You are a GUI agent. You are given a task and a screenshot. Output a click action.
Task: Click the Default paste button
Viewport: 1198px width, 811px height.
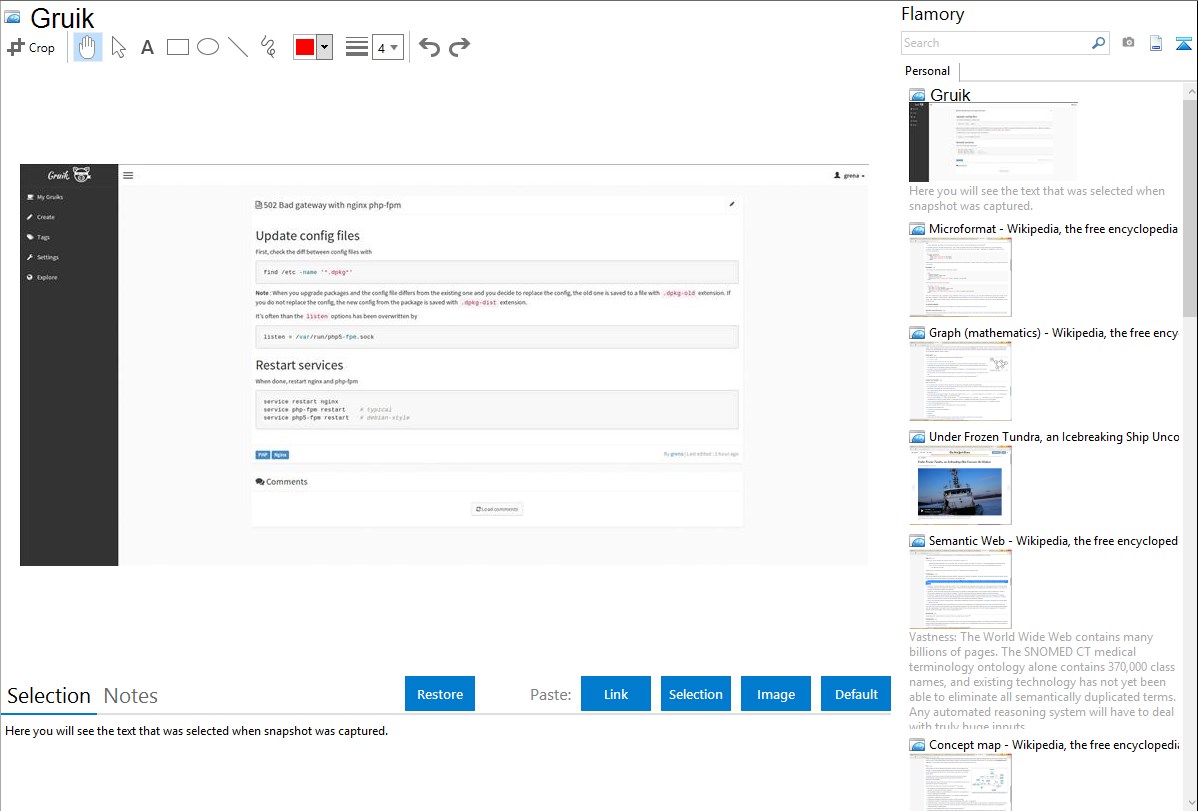(856, 694)
